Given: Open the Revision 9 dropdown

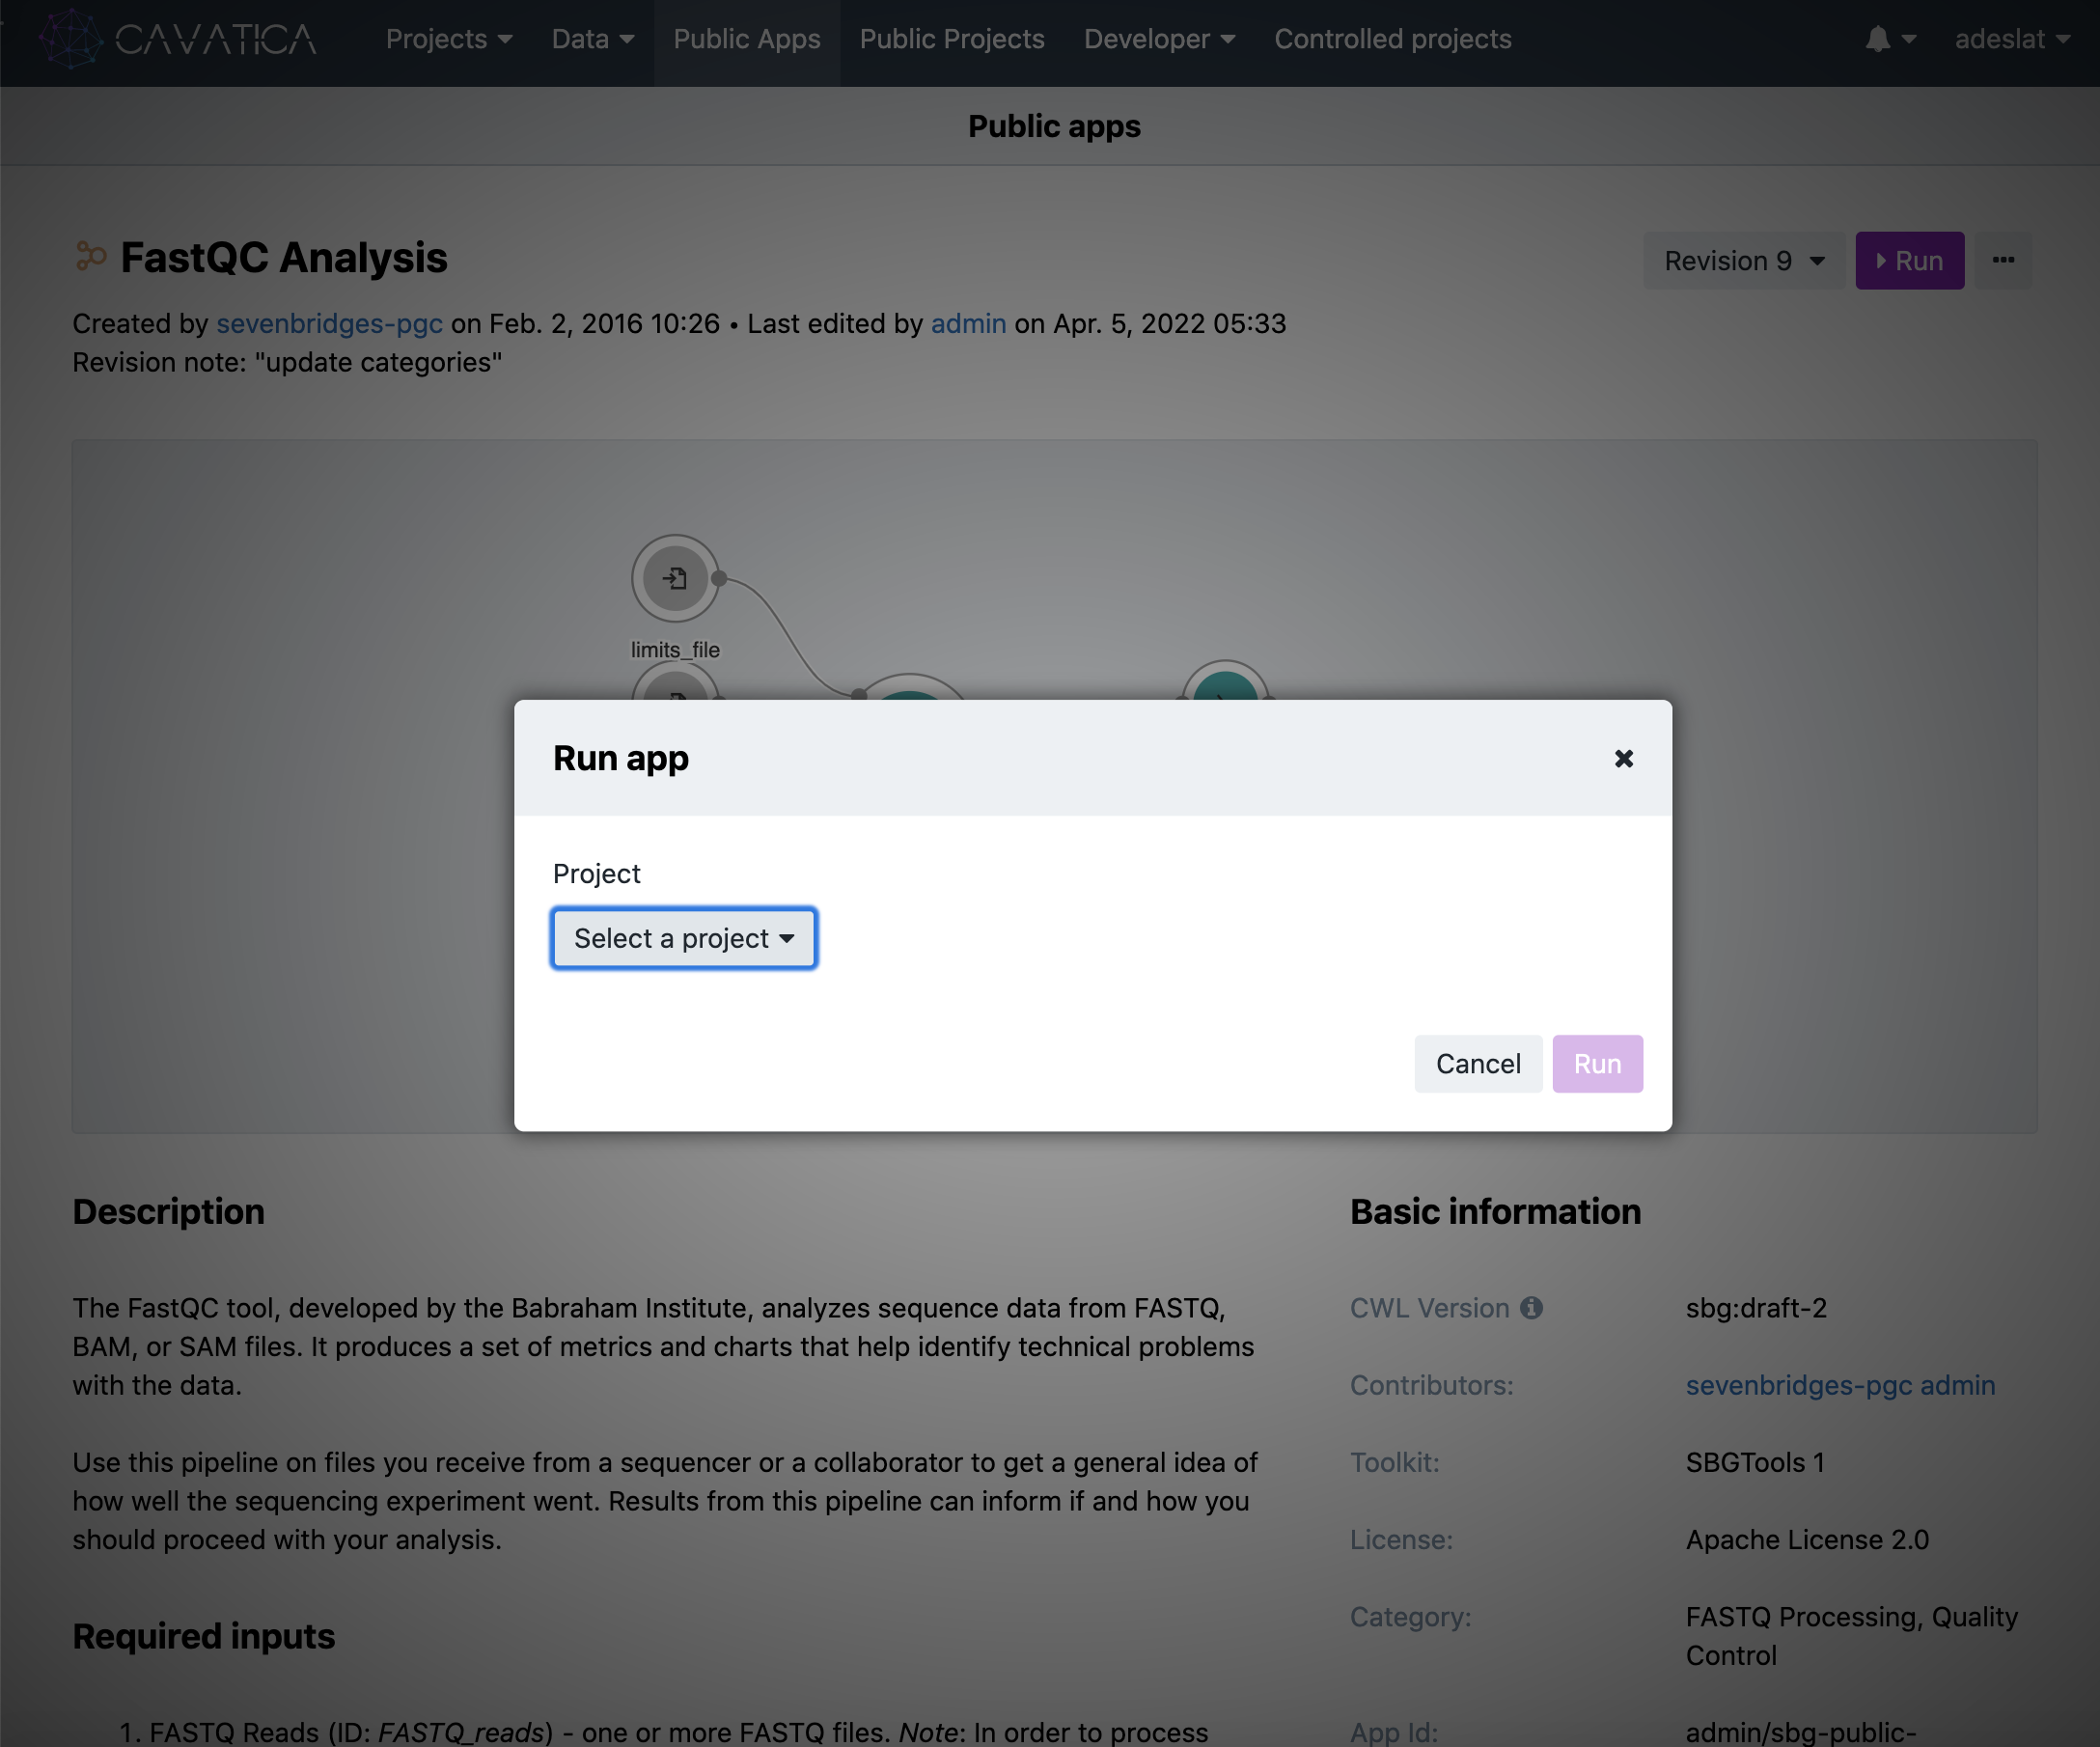Looking at the screenshot, I should (1743, 261).
